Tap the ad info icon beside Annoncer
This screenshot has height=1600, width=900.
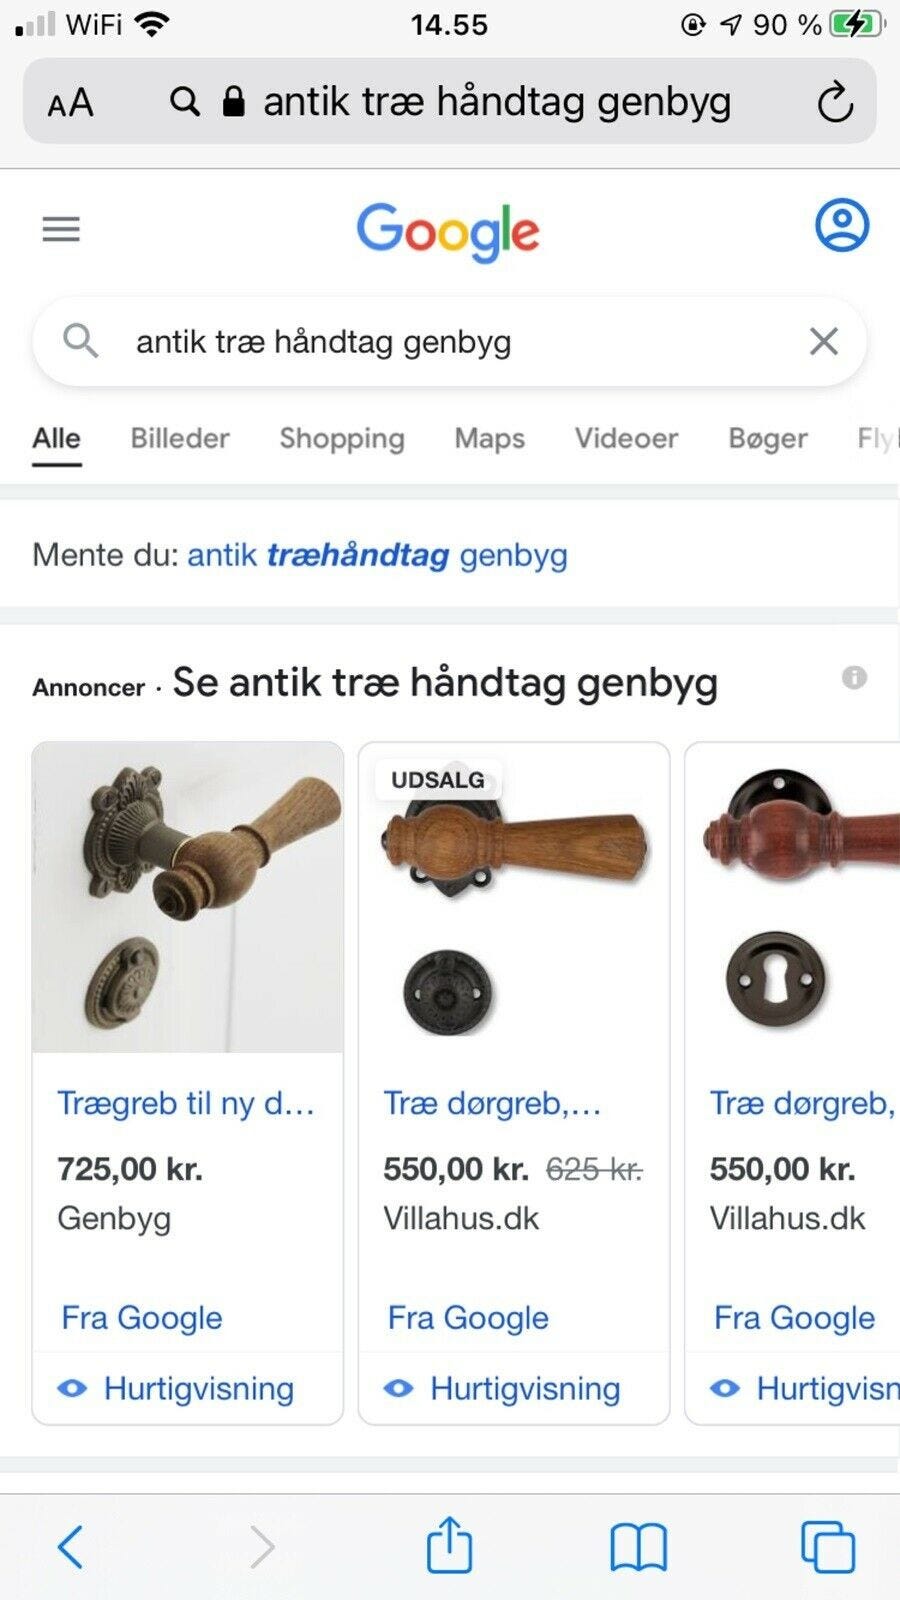click(x=854, y=678)
